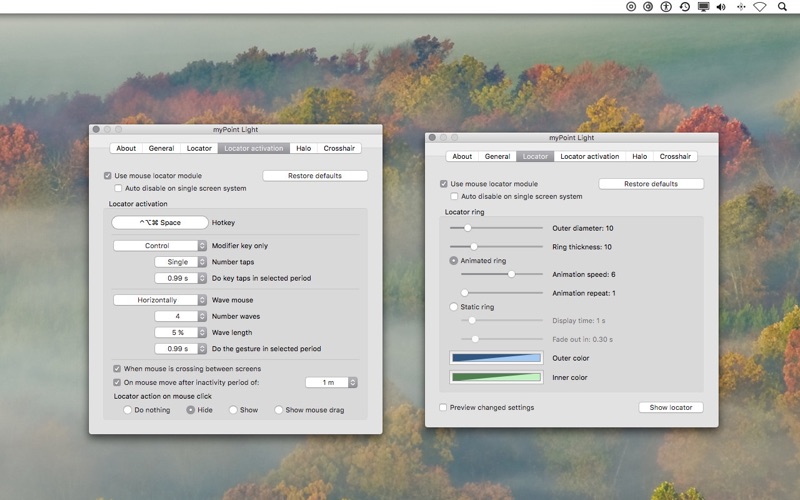This screenshot has height=500, width=800.
Task: Choose 'Show mouse drag' click action
Action: tap(277, 410)
